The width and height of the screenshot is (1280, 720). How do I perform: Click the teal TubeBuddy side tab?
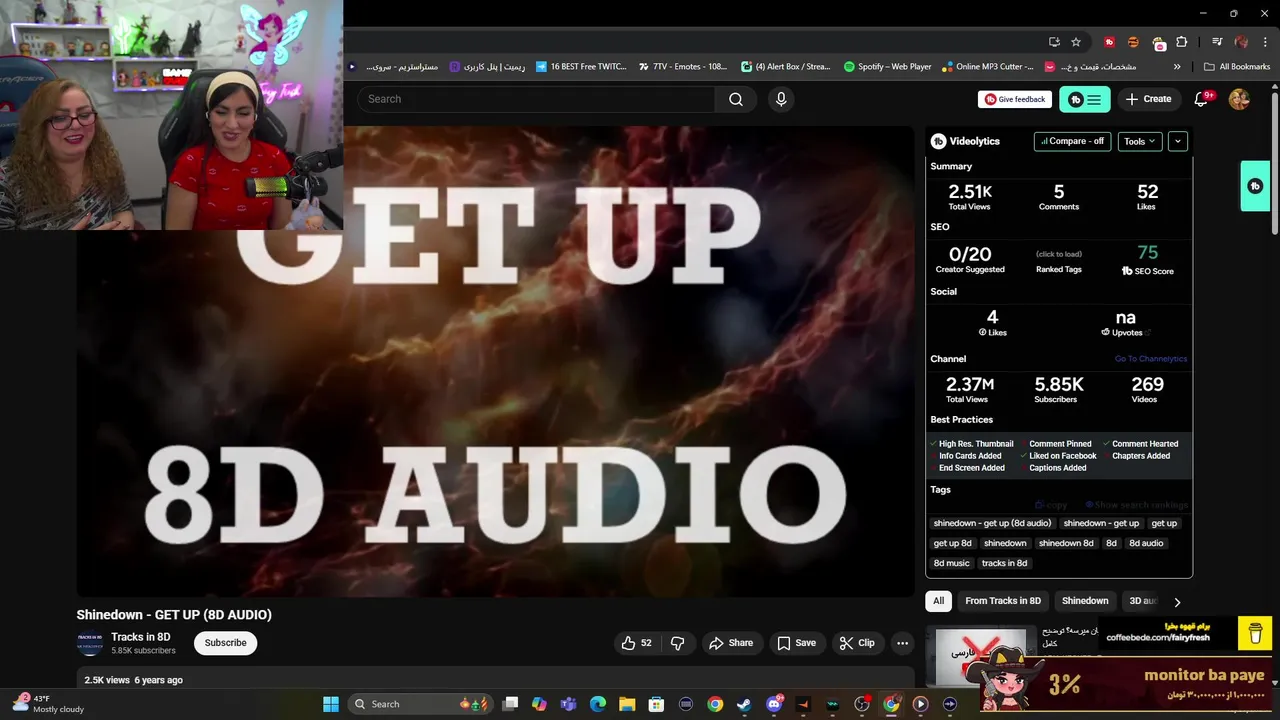[x=1255, y=186]
